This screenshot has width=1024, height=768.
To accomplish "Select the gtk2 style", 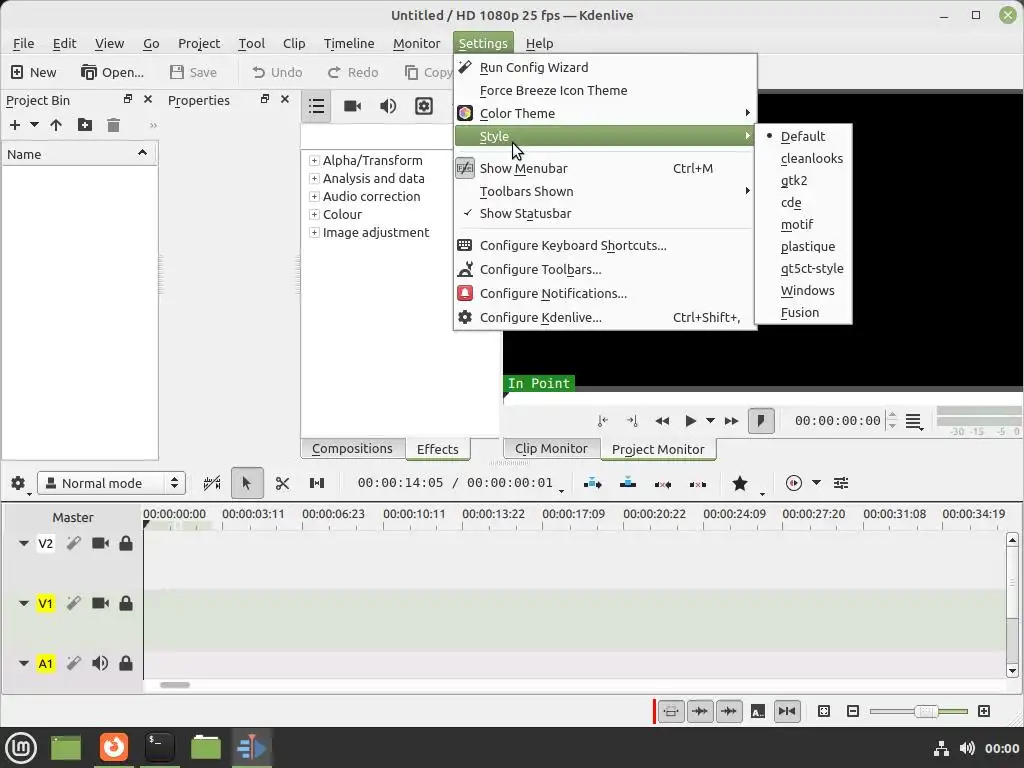I will [803, 181].
